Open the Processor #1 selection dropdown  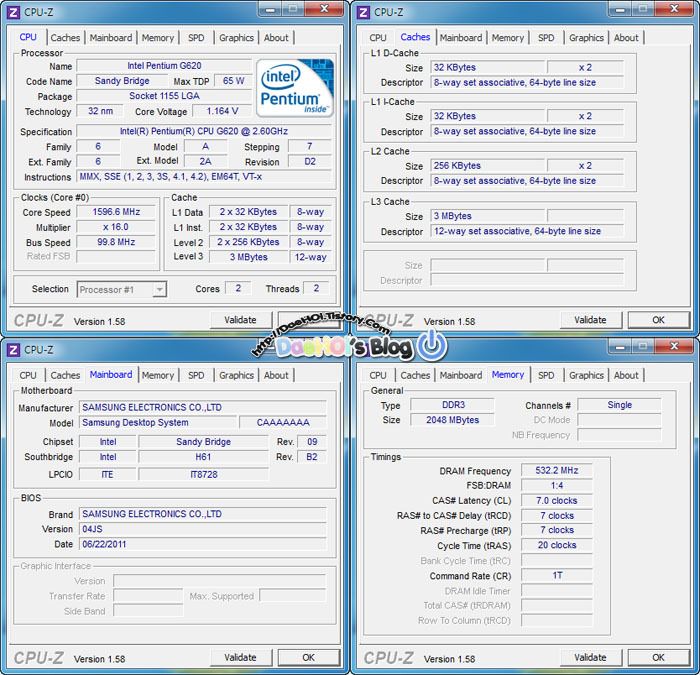pos(122,289)
